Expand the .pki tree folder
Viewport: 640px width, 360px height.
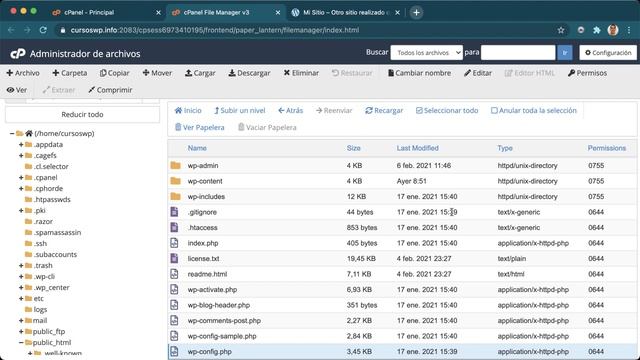[21, 211]
